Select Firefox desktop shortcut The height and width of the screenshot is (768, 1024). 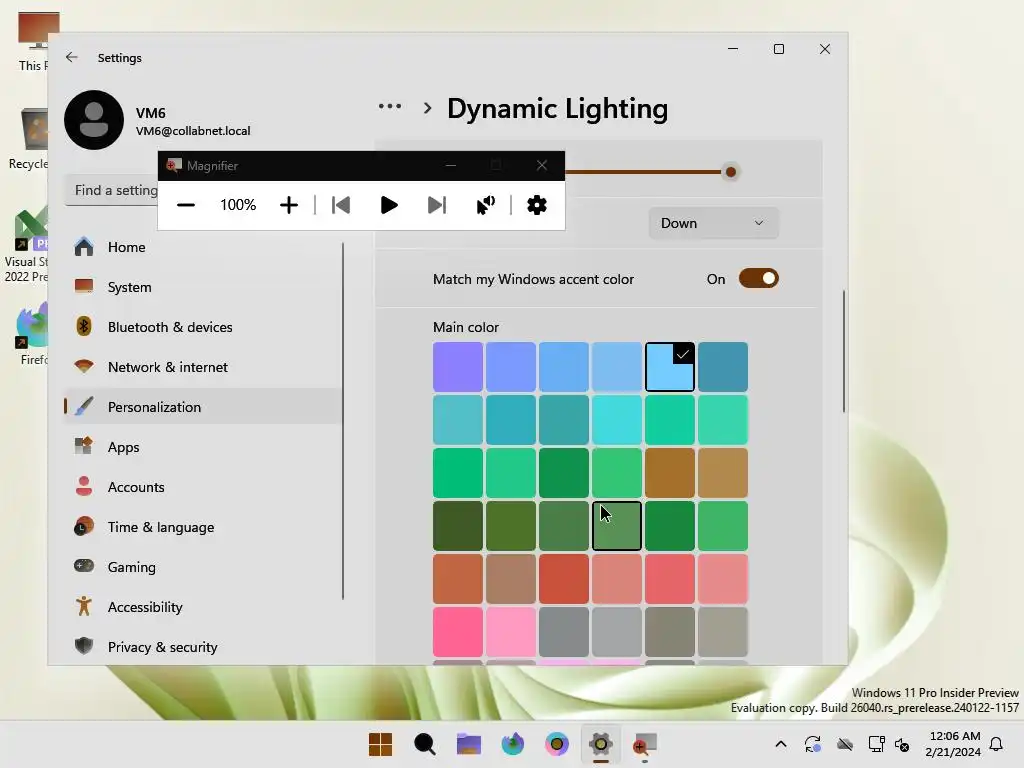tap(31, 334)
